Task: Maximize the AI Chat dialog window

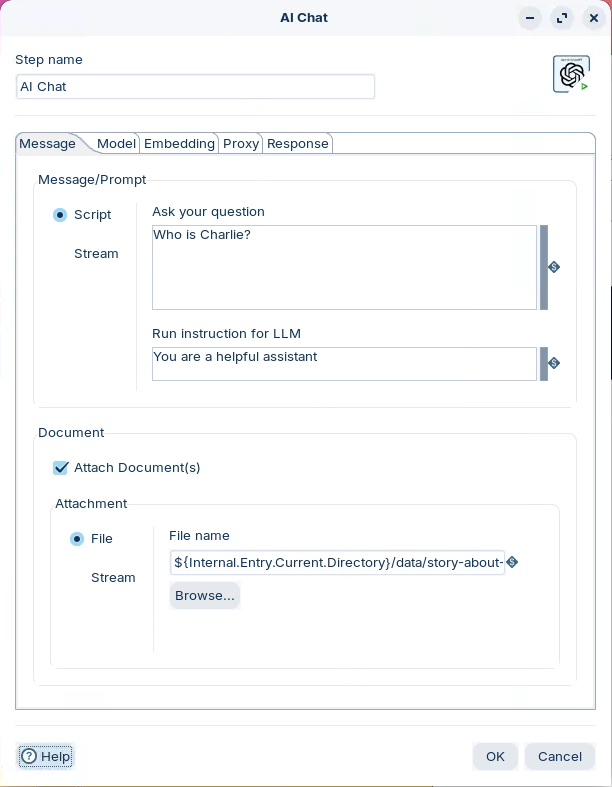Action: click(x=562, y=18)
